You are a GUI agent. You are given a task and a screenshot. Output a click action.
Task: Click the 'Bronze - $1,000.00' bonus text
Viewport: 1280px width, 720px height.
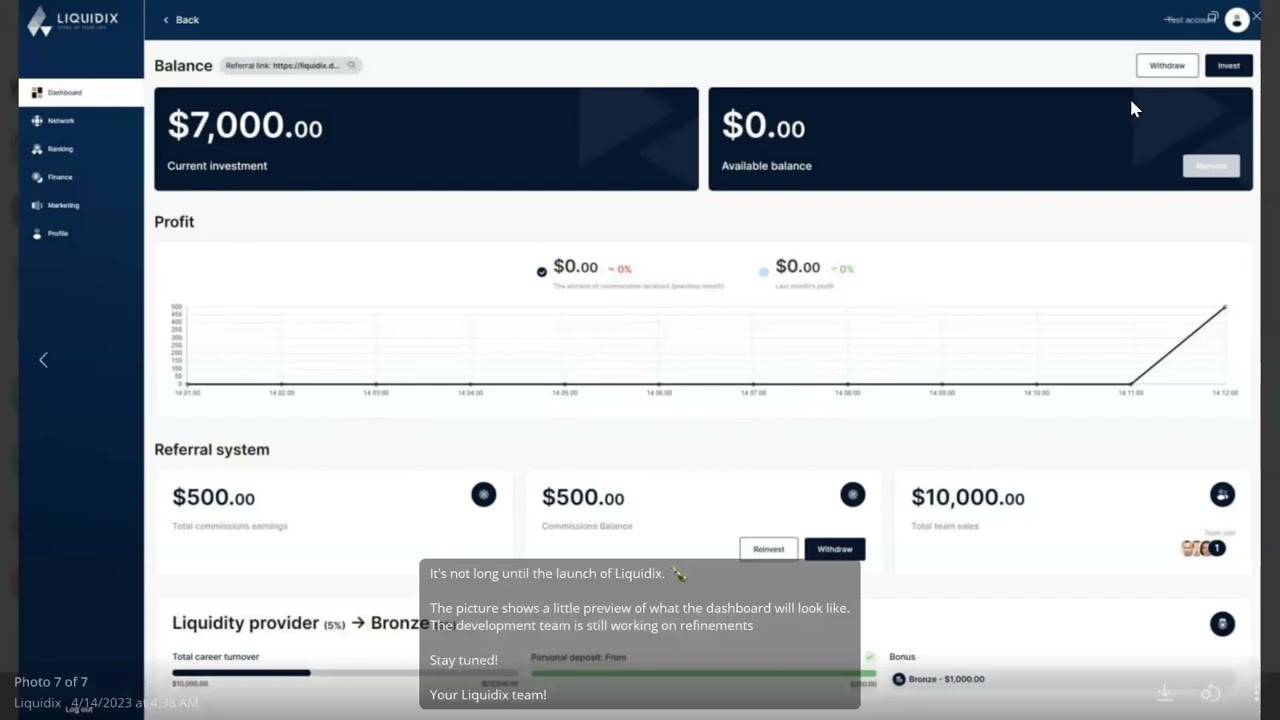tap(946, 679)
